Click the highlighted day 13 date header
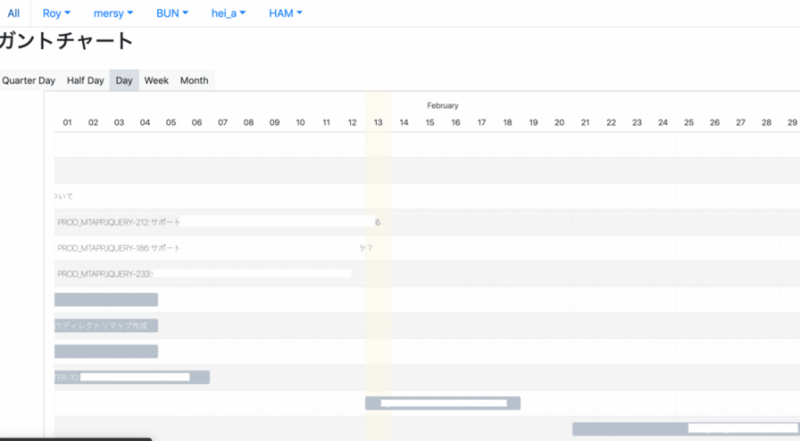This screenshot has height=441, width=800. (378, 122)
